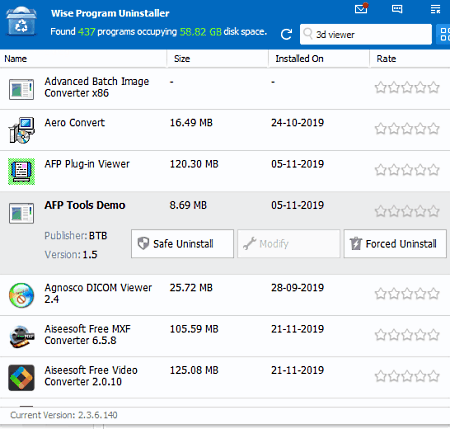Rate Aero Convert five stars
Screen dimensions: 450x429
pos(434,128)
